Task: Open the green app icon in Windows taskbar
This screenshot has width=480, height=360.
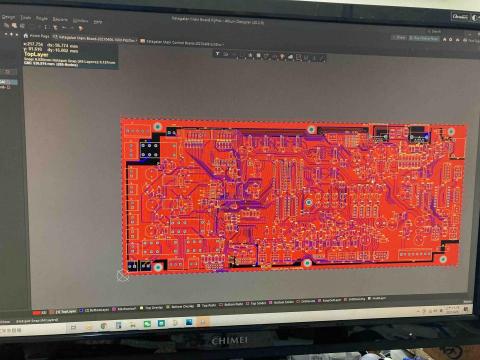Action: 147,324
